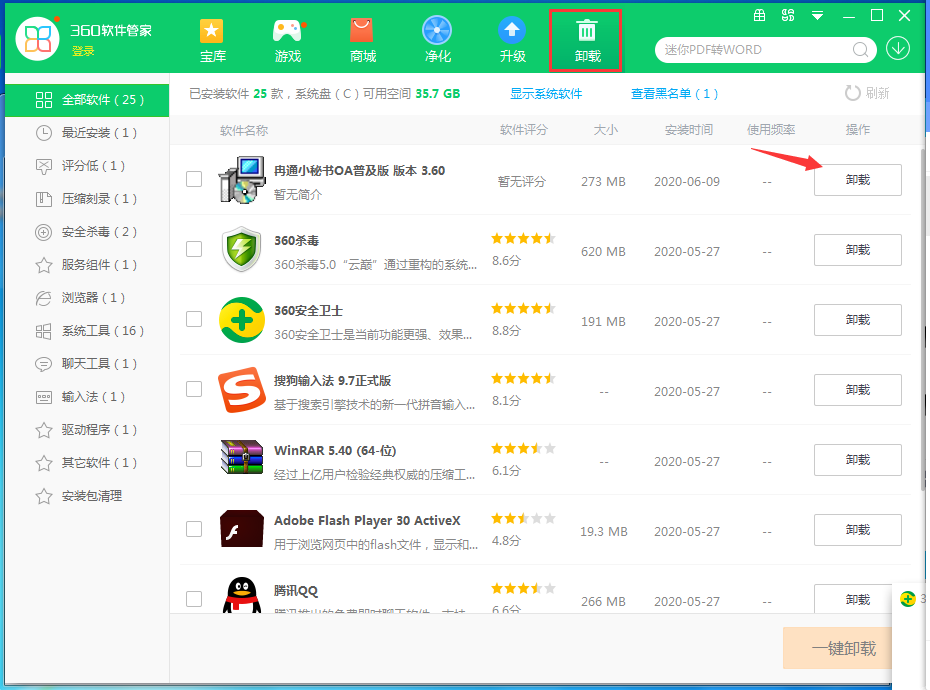Select 系统工具 (16) category
Image resolution: width=930 pixels, height=690 pixels.
pos(87,330)
